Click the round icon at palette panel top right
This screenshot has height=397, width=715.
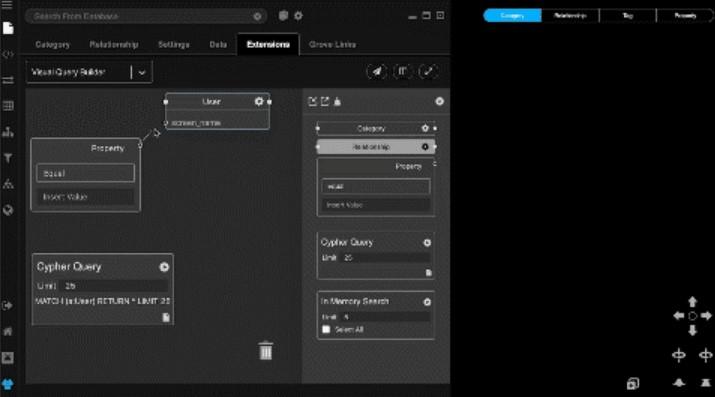(x=440, y=101)
